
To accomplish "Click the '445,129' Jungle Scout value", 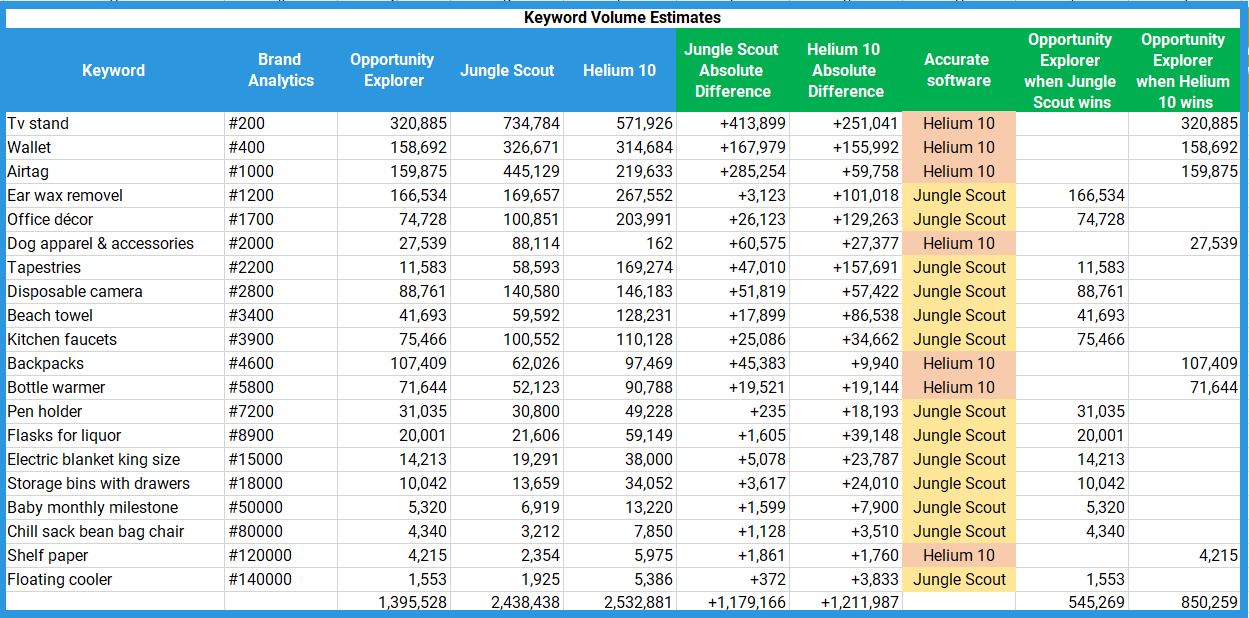I will (x=507, y=172).
